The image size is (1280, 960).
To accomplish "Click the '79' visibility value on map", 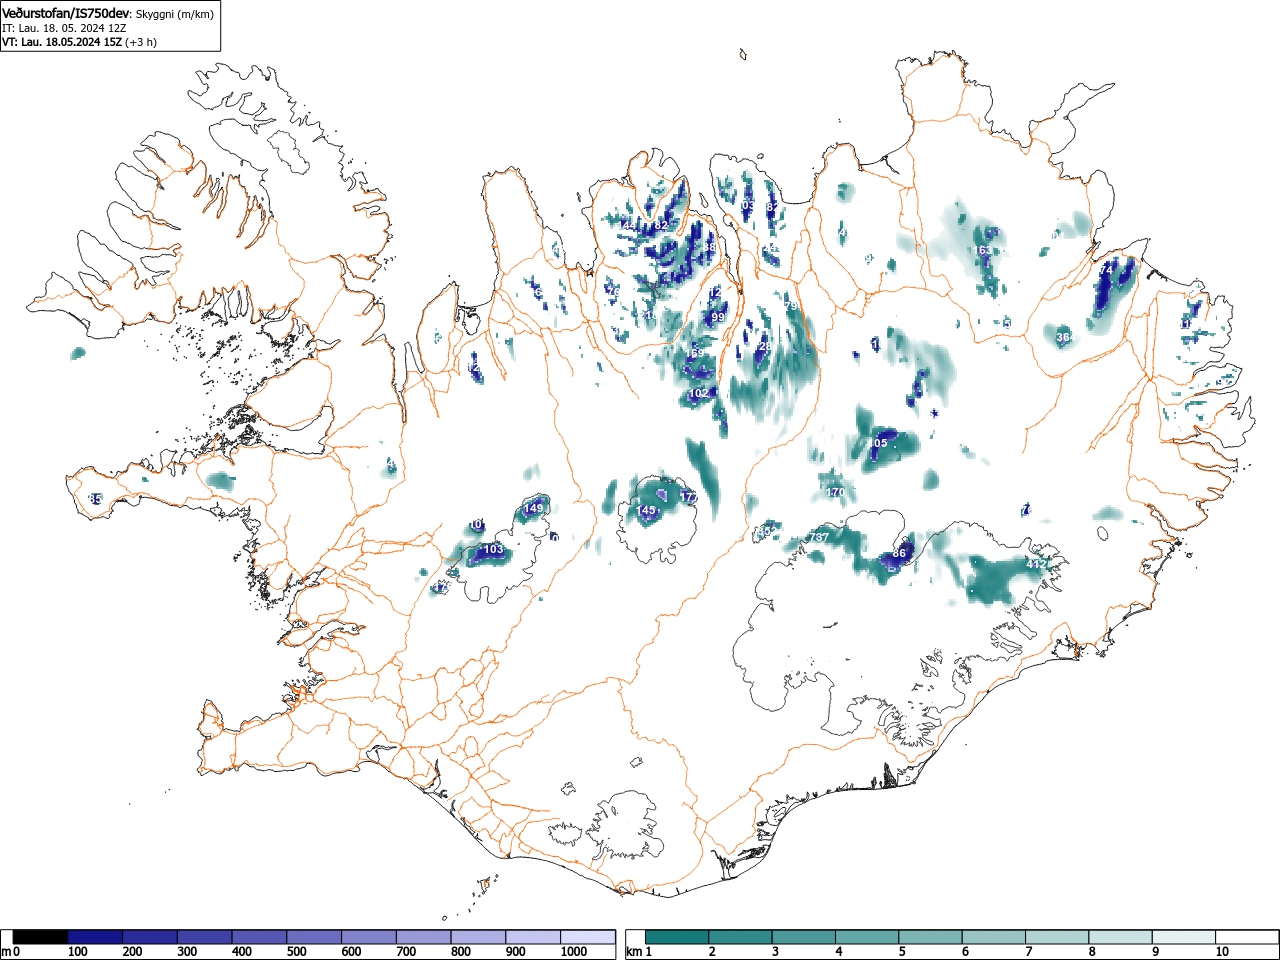I will [790, 305].
